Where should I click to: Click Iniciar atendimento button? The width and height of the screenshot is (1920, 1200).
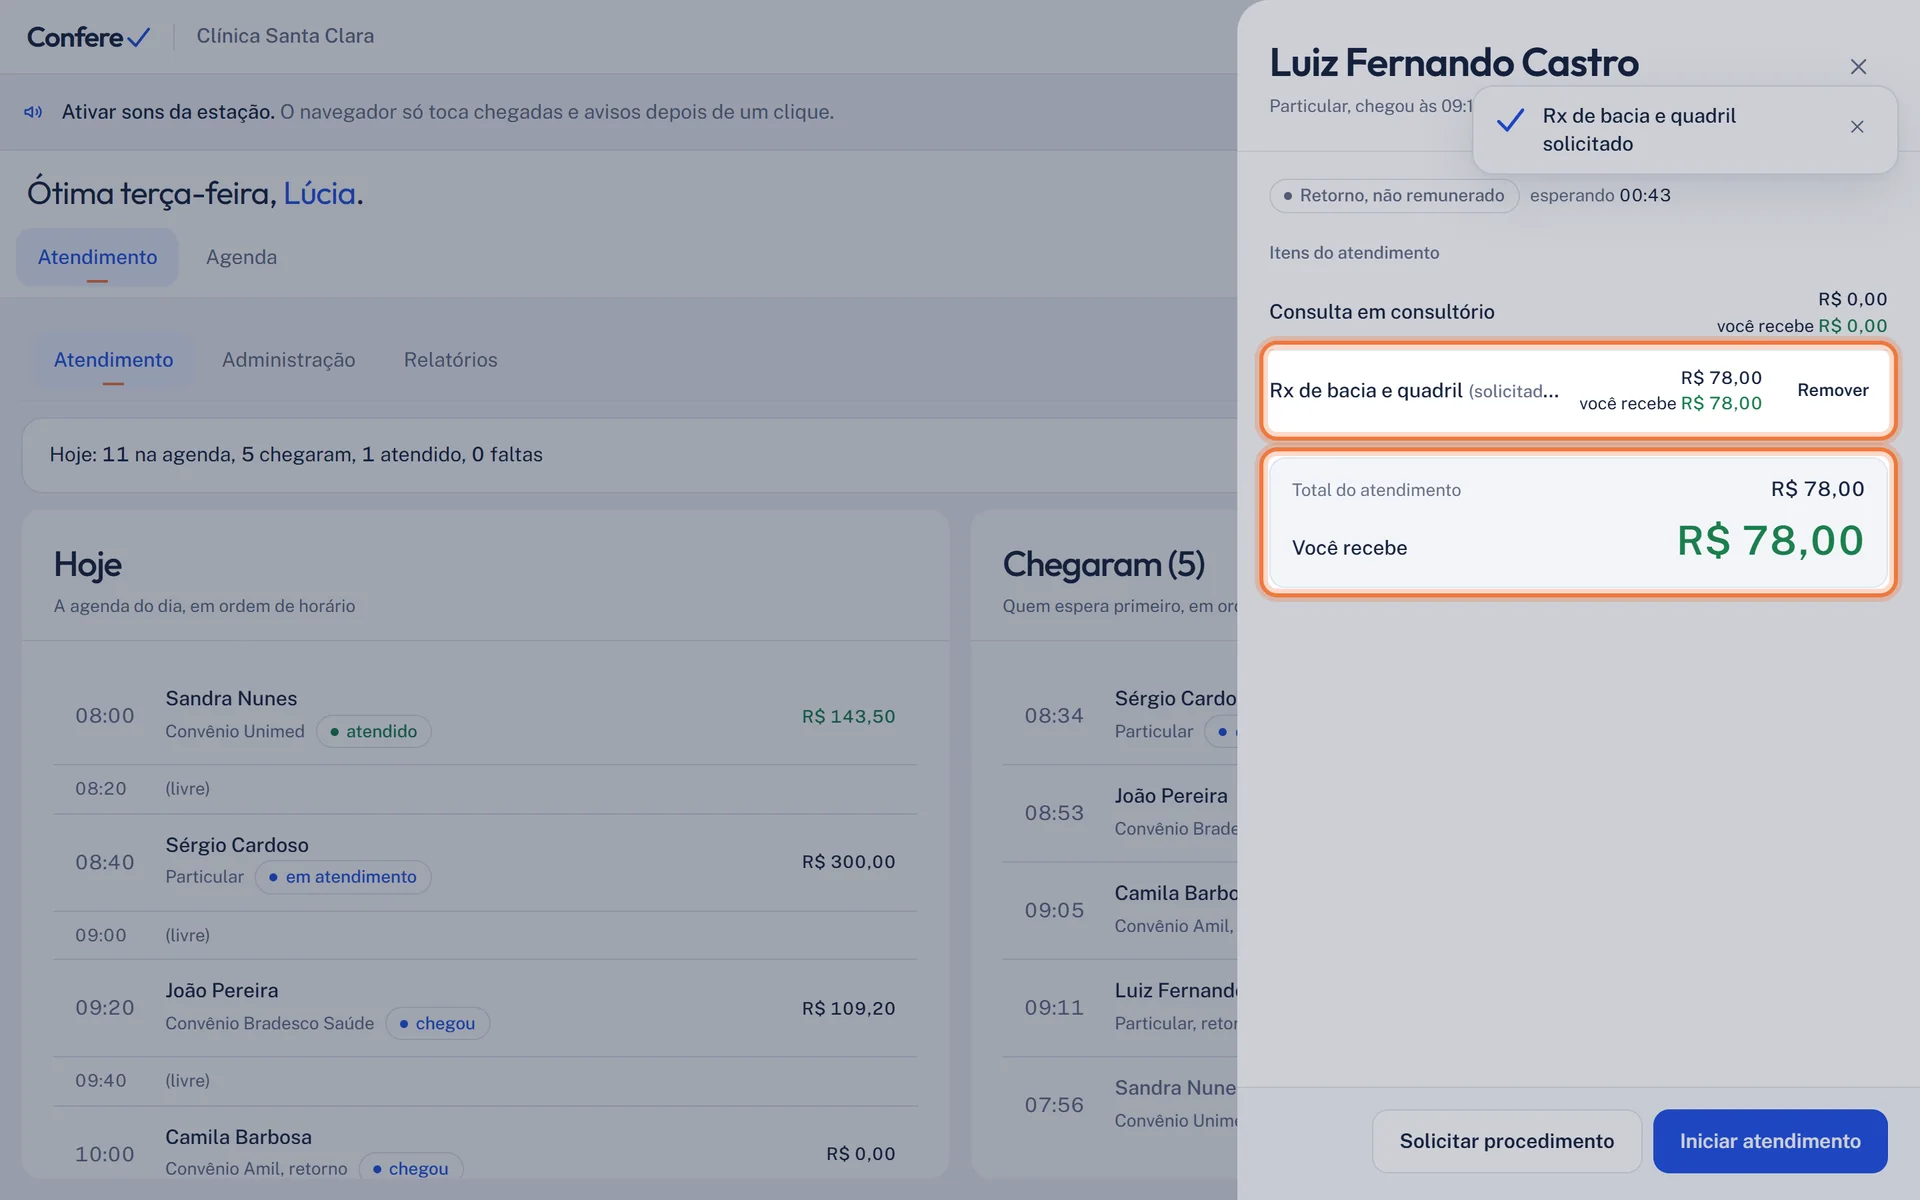pyautogui.click(x=1769, y=1141)
